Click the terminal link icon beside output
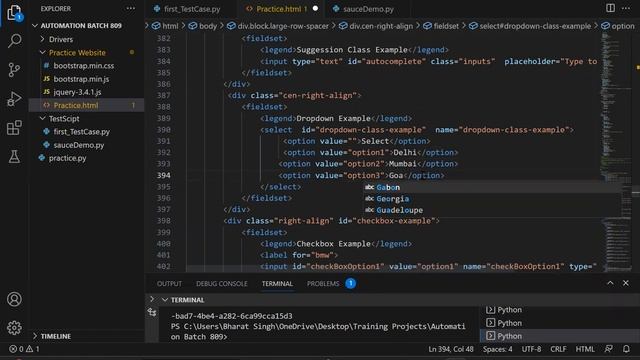The image size is (640, 360). (x=152, y=313)
